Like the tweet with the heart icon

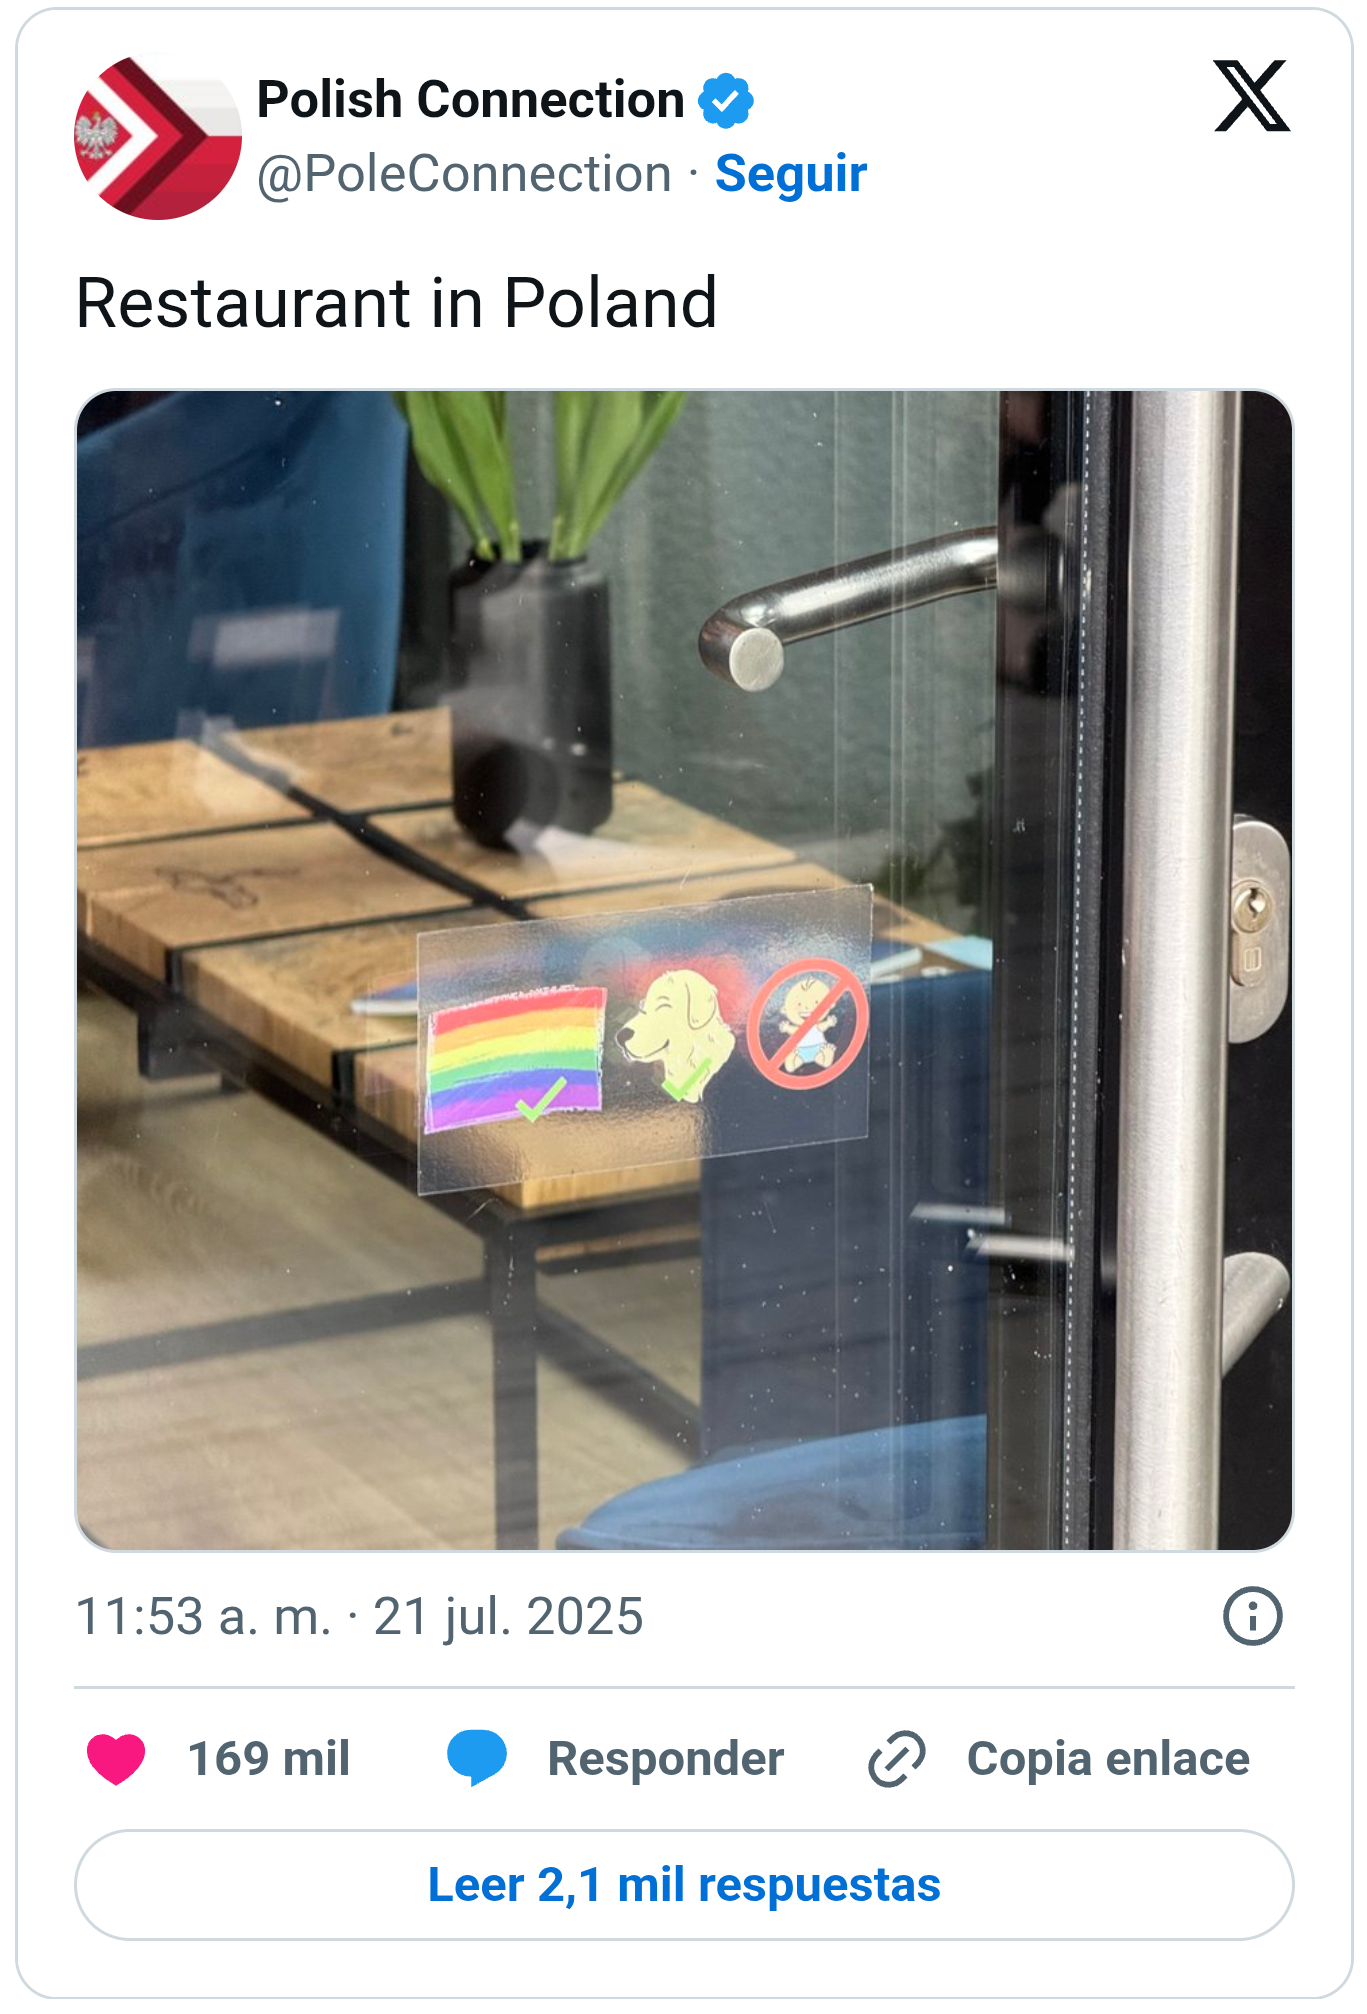[116, 1759]
